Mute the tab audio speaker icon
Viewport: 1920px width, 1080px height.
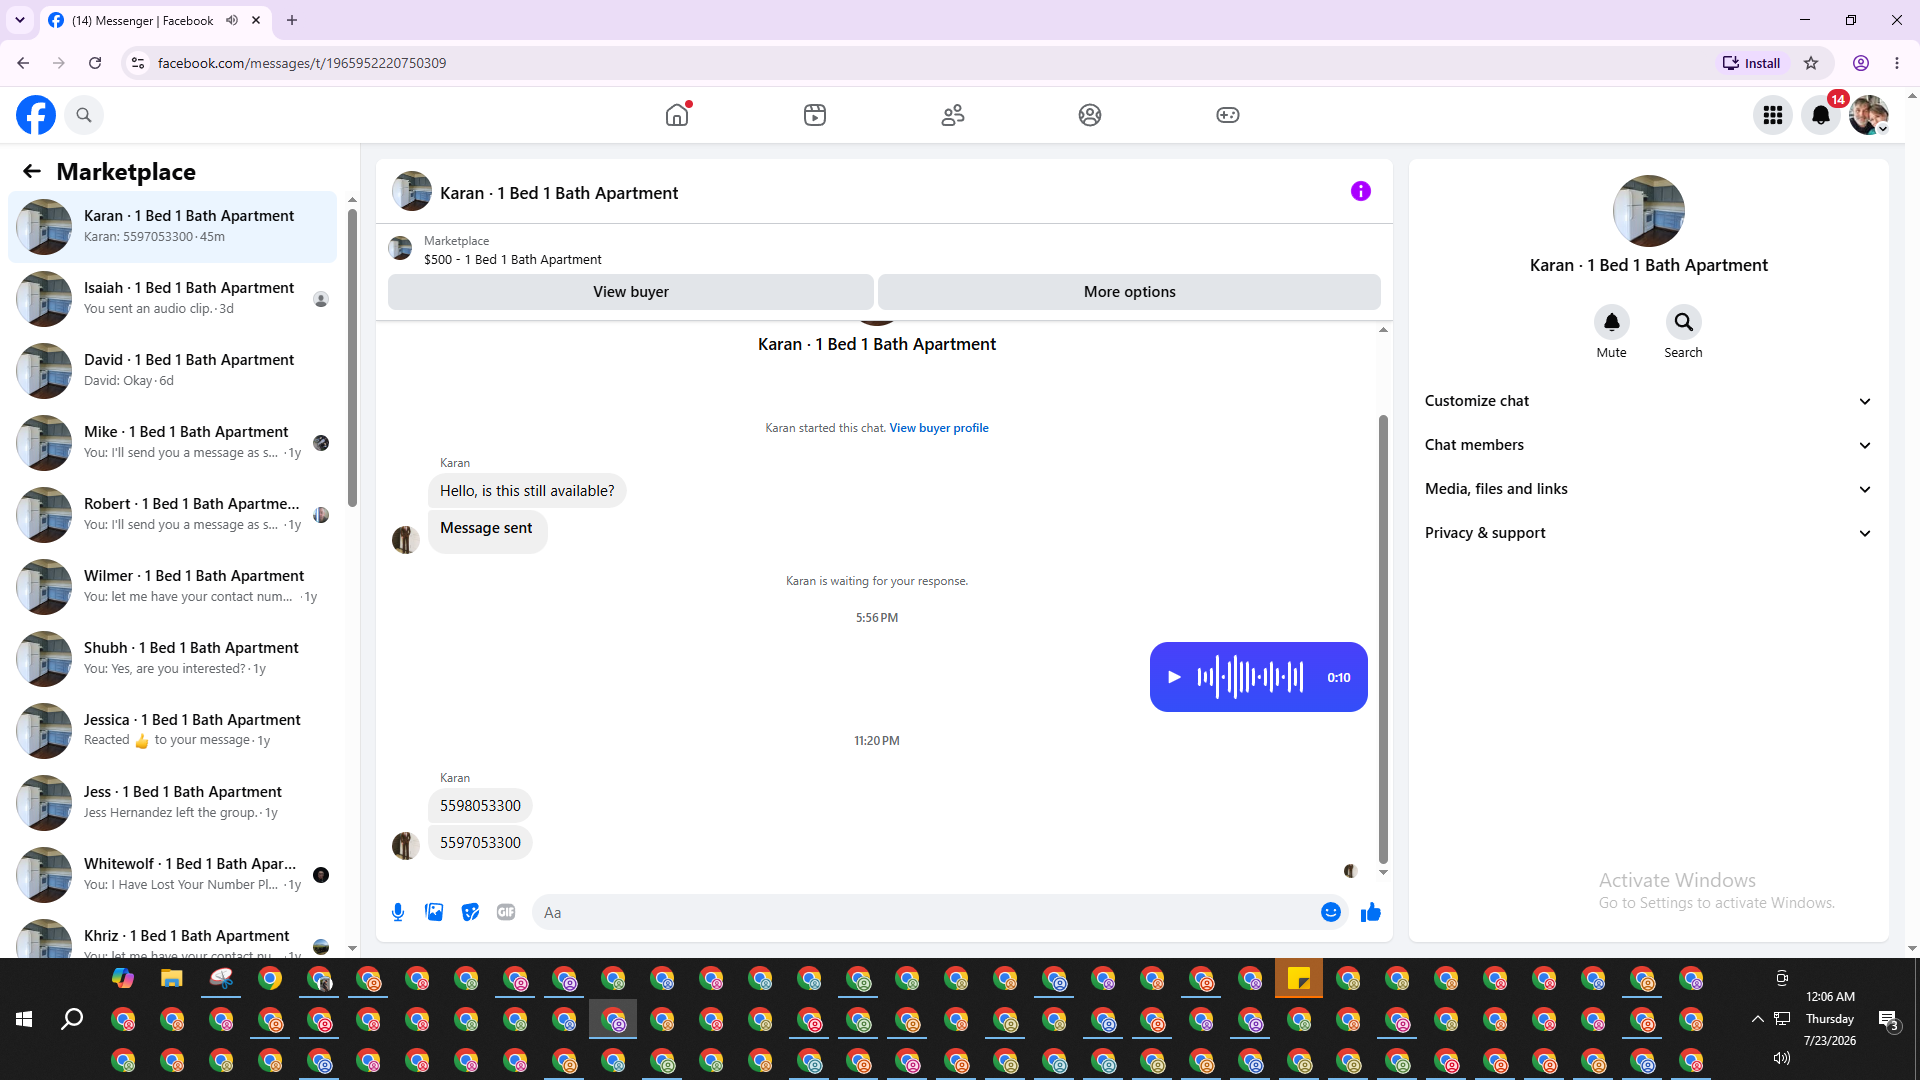click(x=232, y=20)
